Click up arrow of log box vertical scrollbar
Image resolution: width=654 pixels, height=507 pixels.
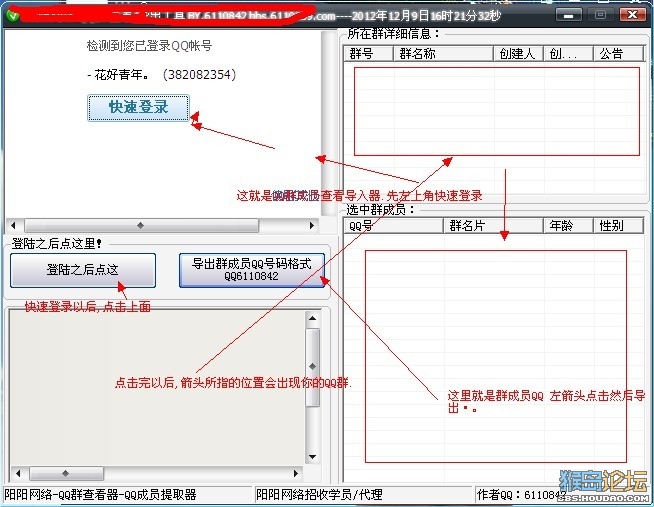tap(313, 319)
